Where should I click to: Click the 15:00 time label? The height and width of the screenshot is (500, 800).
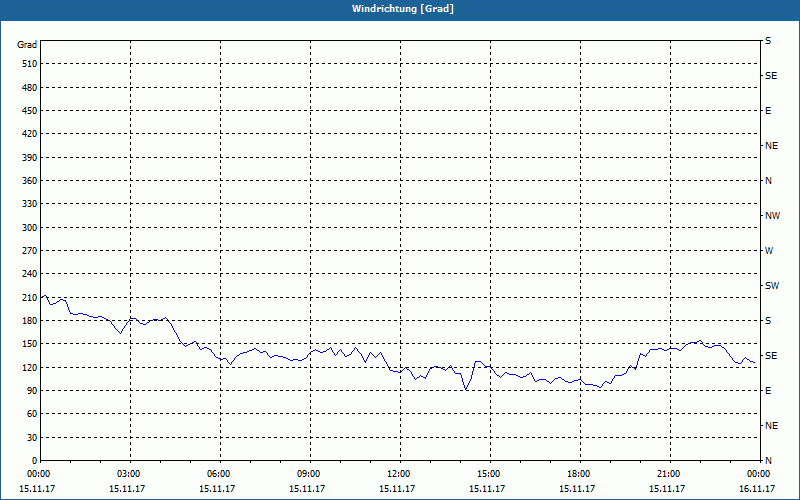tap(490, 473)
